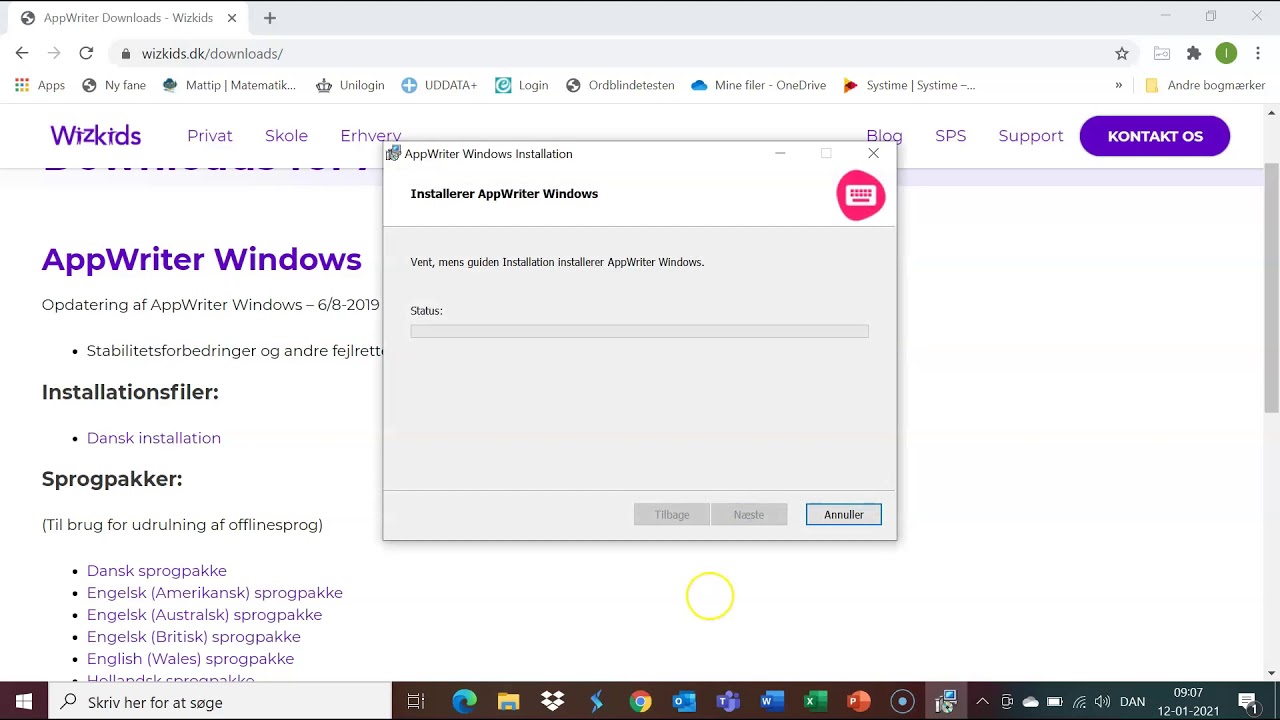Click the Chrome page vertical scrollbar

coord(1271,287)
